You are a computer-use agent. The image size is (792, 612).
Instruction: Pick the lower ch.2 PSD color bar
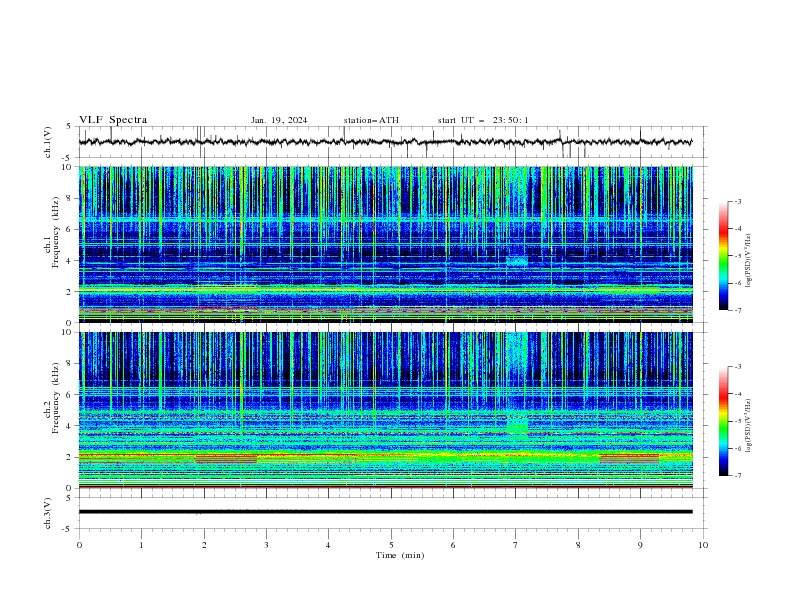(x=723, y=421)
